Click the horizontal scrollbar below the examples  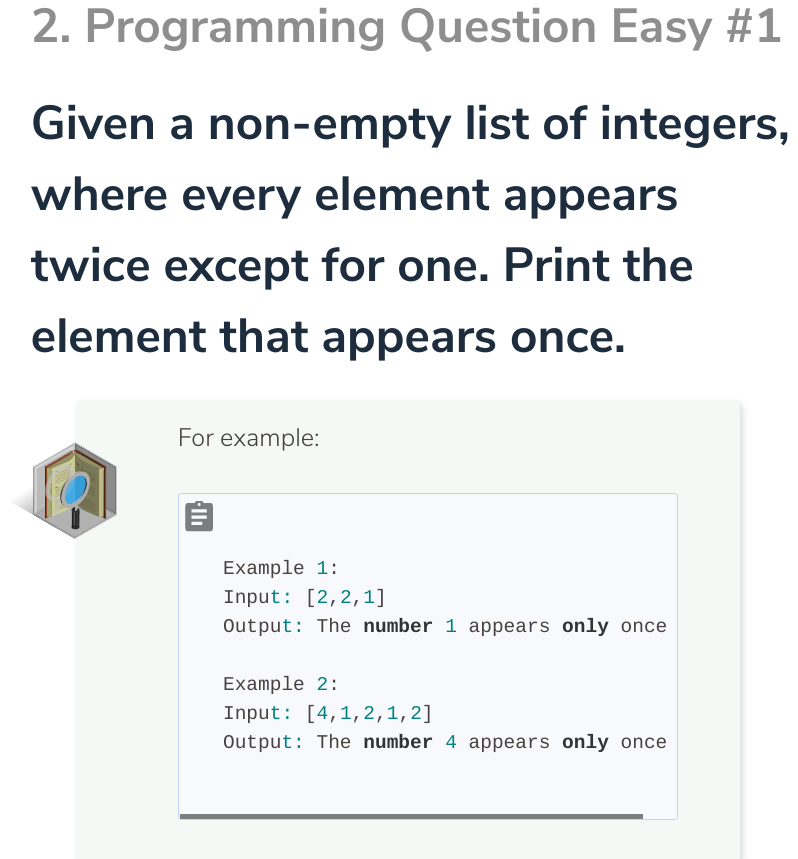[410, 816]
